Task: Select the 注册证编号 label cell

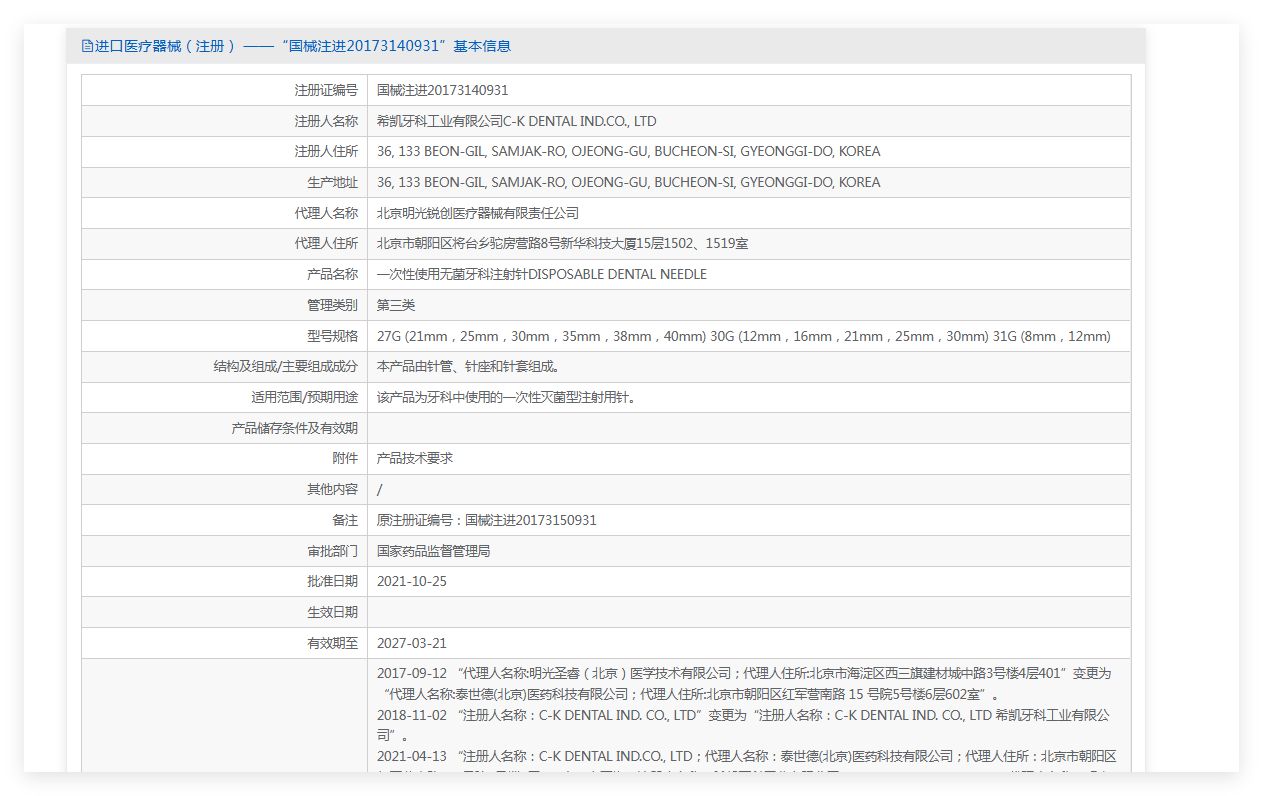Action: 224,90
